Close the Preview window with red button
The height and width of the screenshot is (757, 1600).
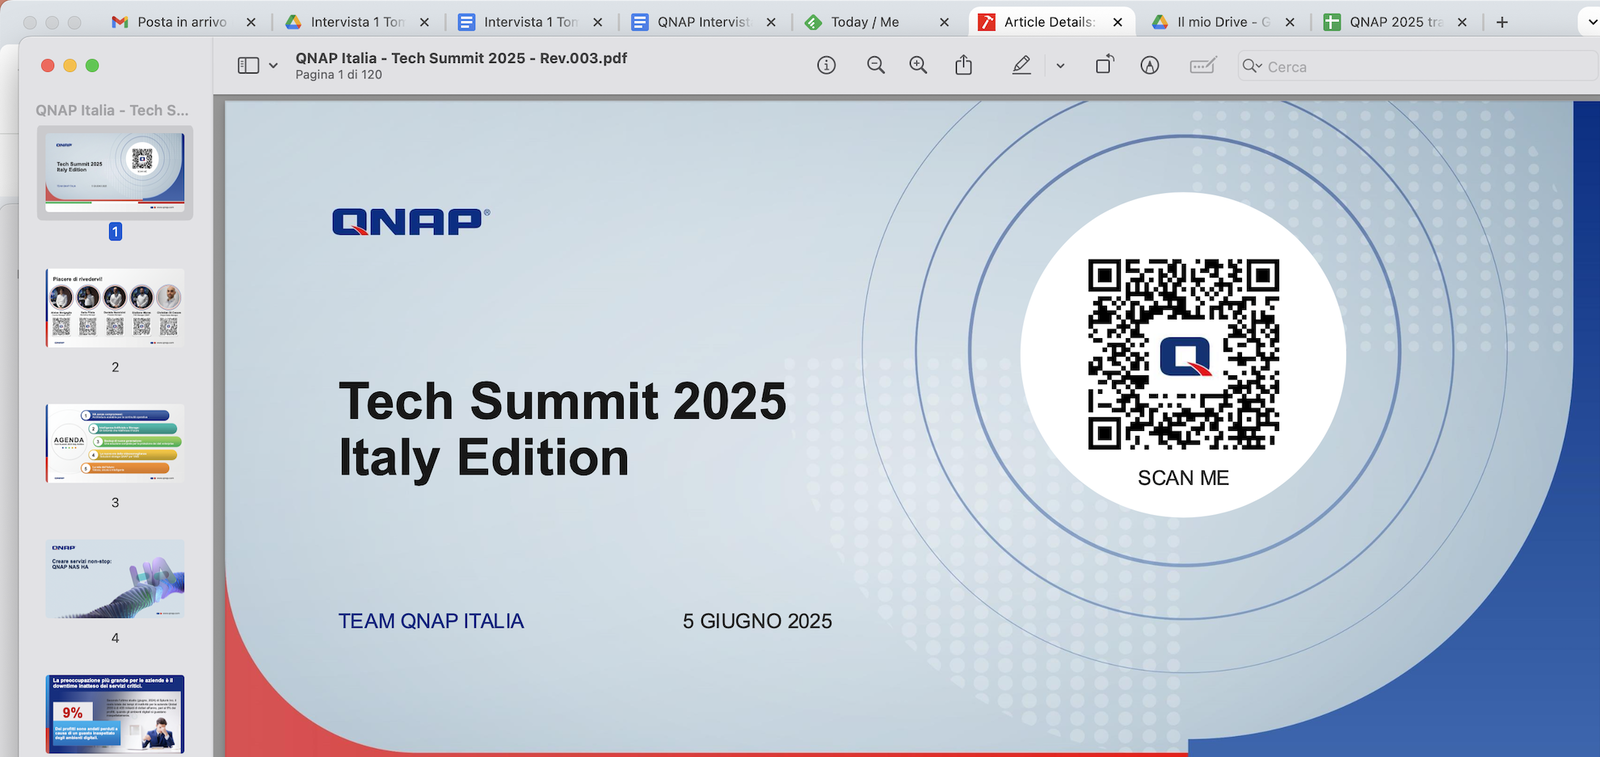click(47, 65)
